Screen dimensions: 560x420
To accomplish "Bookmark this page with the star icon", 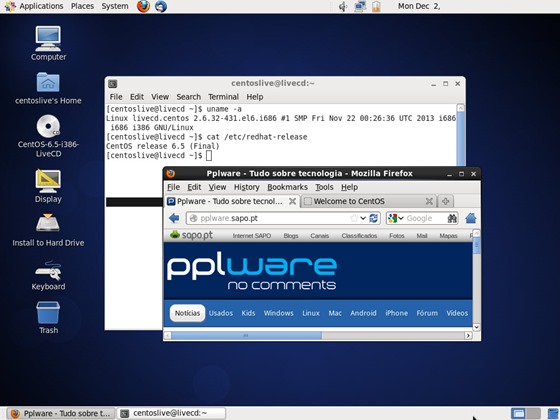I will click(354, 218).
